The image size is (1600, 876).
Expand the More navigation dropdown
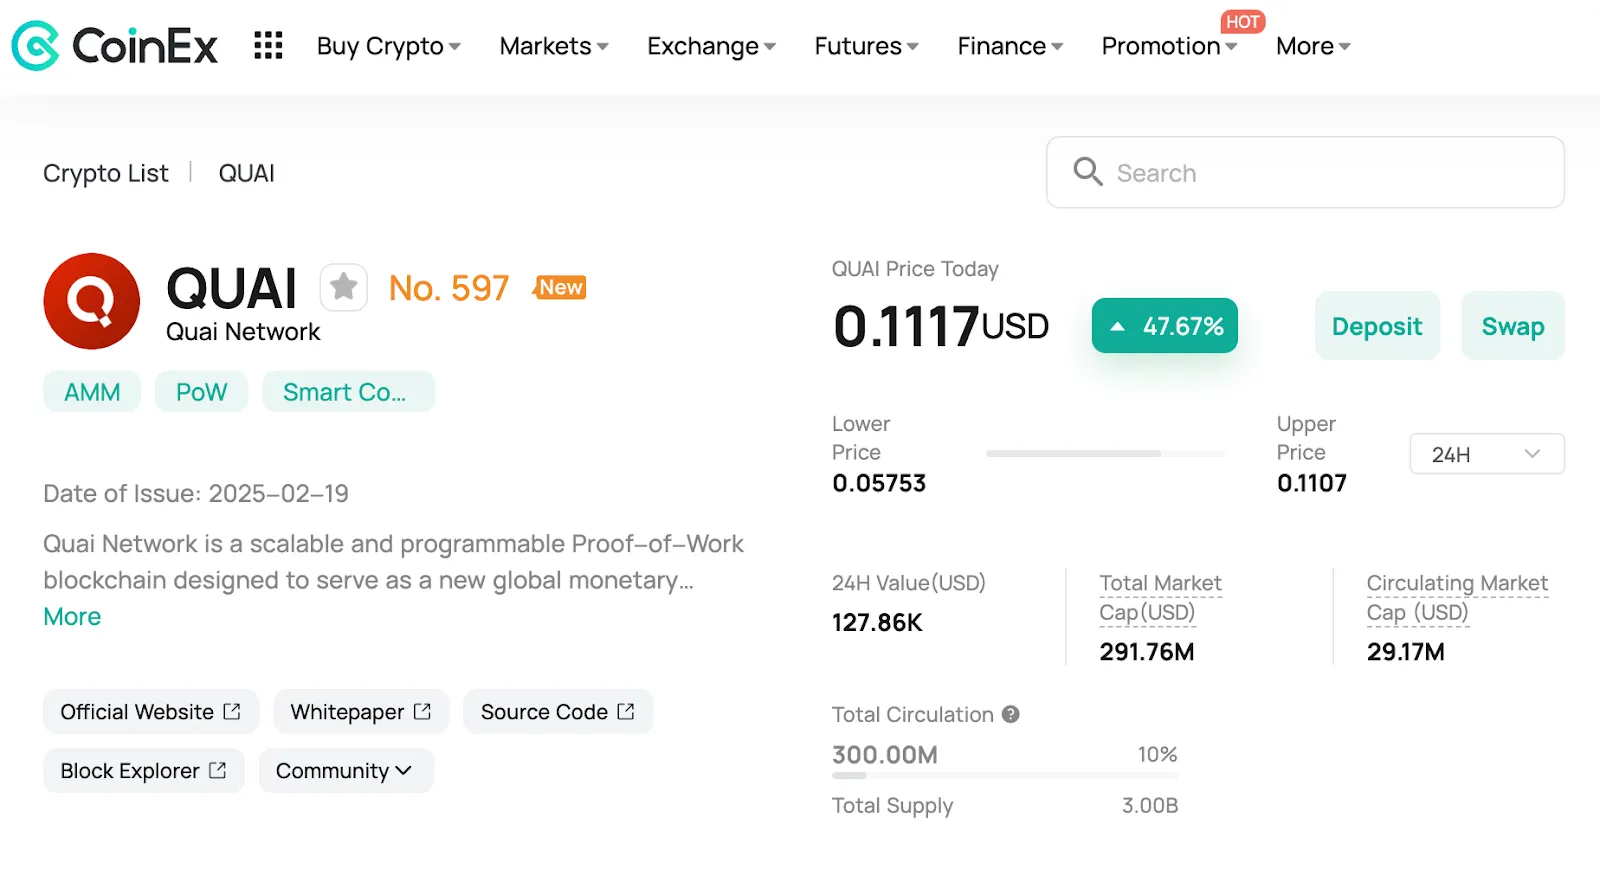tap(1313, 46)
